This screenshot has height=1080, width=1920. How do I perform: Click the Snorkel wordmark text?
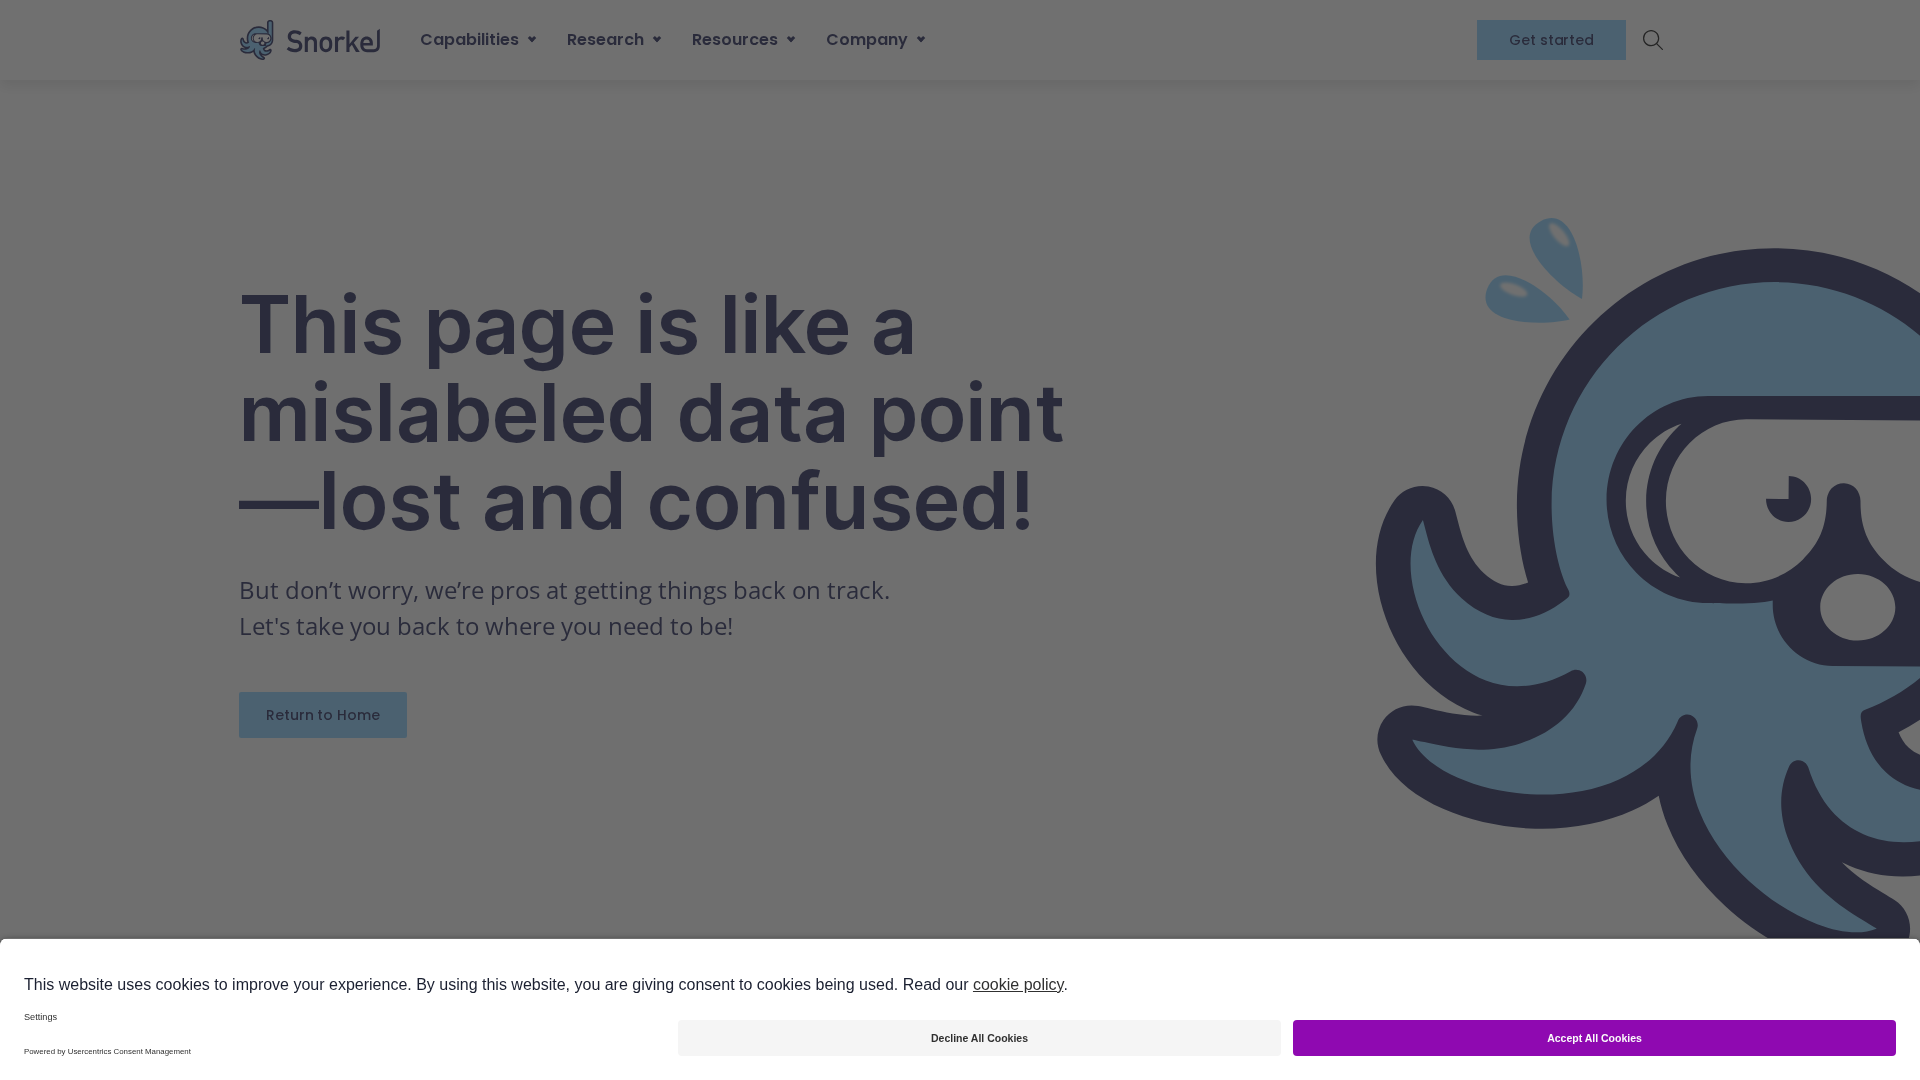[x=333, y=41]
